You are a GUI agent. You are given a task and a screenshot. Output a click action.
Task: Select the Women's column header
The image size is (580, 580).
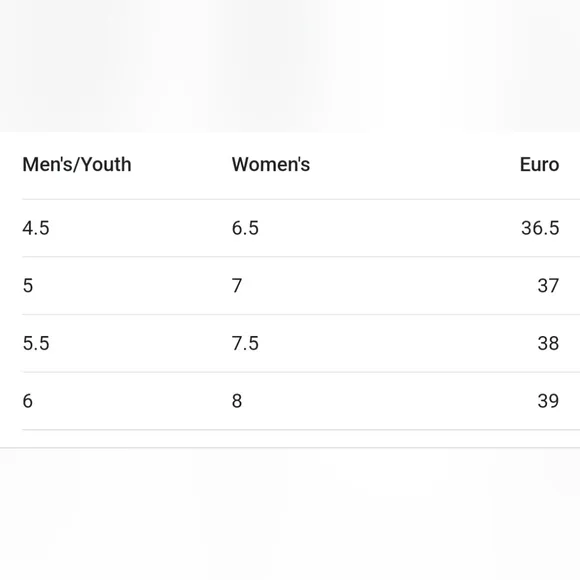[x=271, y=165]
